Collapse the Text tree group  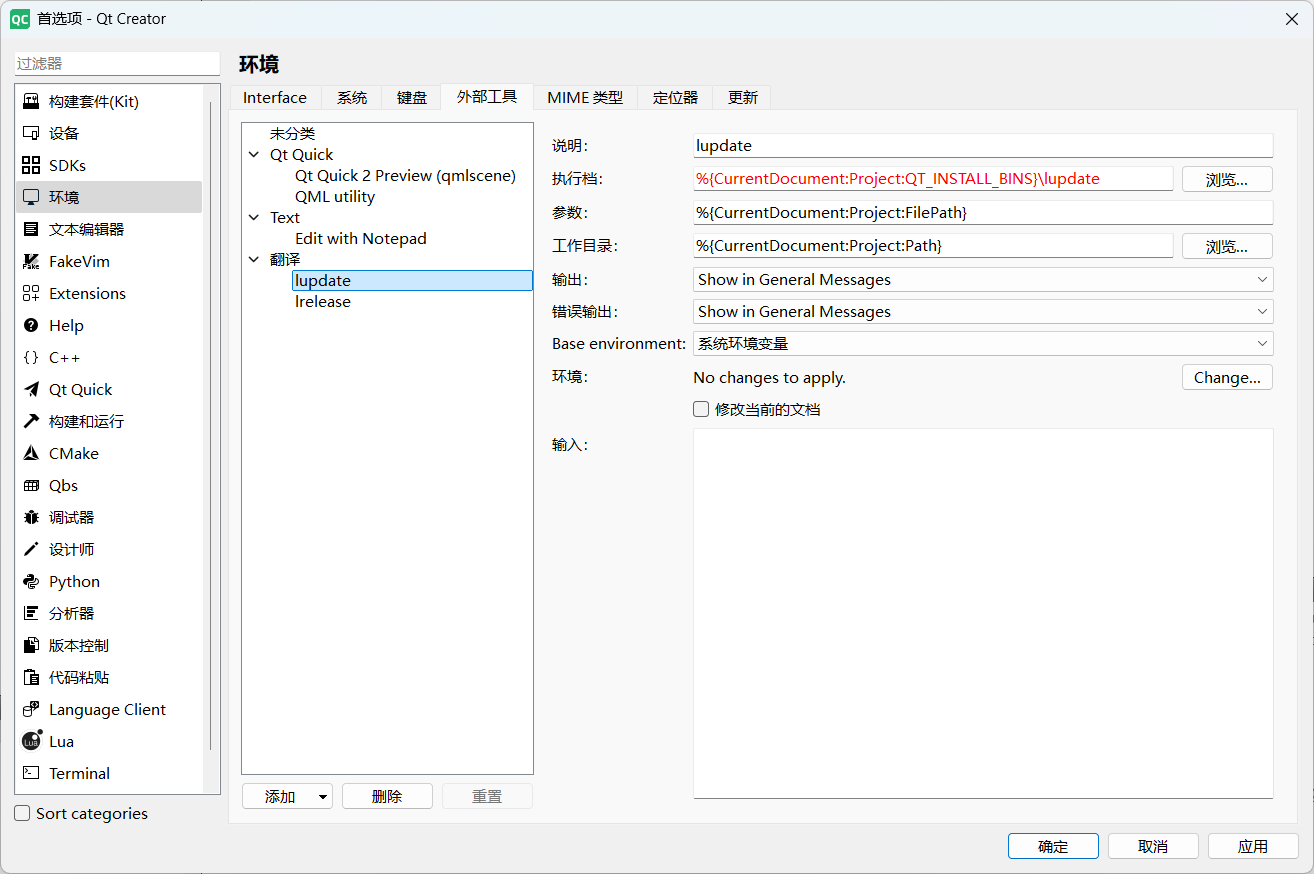click(x=254, y=218)
